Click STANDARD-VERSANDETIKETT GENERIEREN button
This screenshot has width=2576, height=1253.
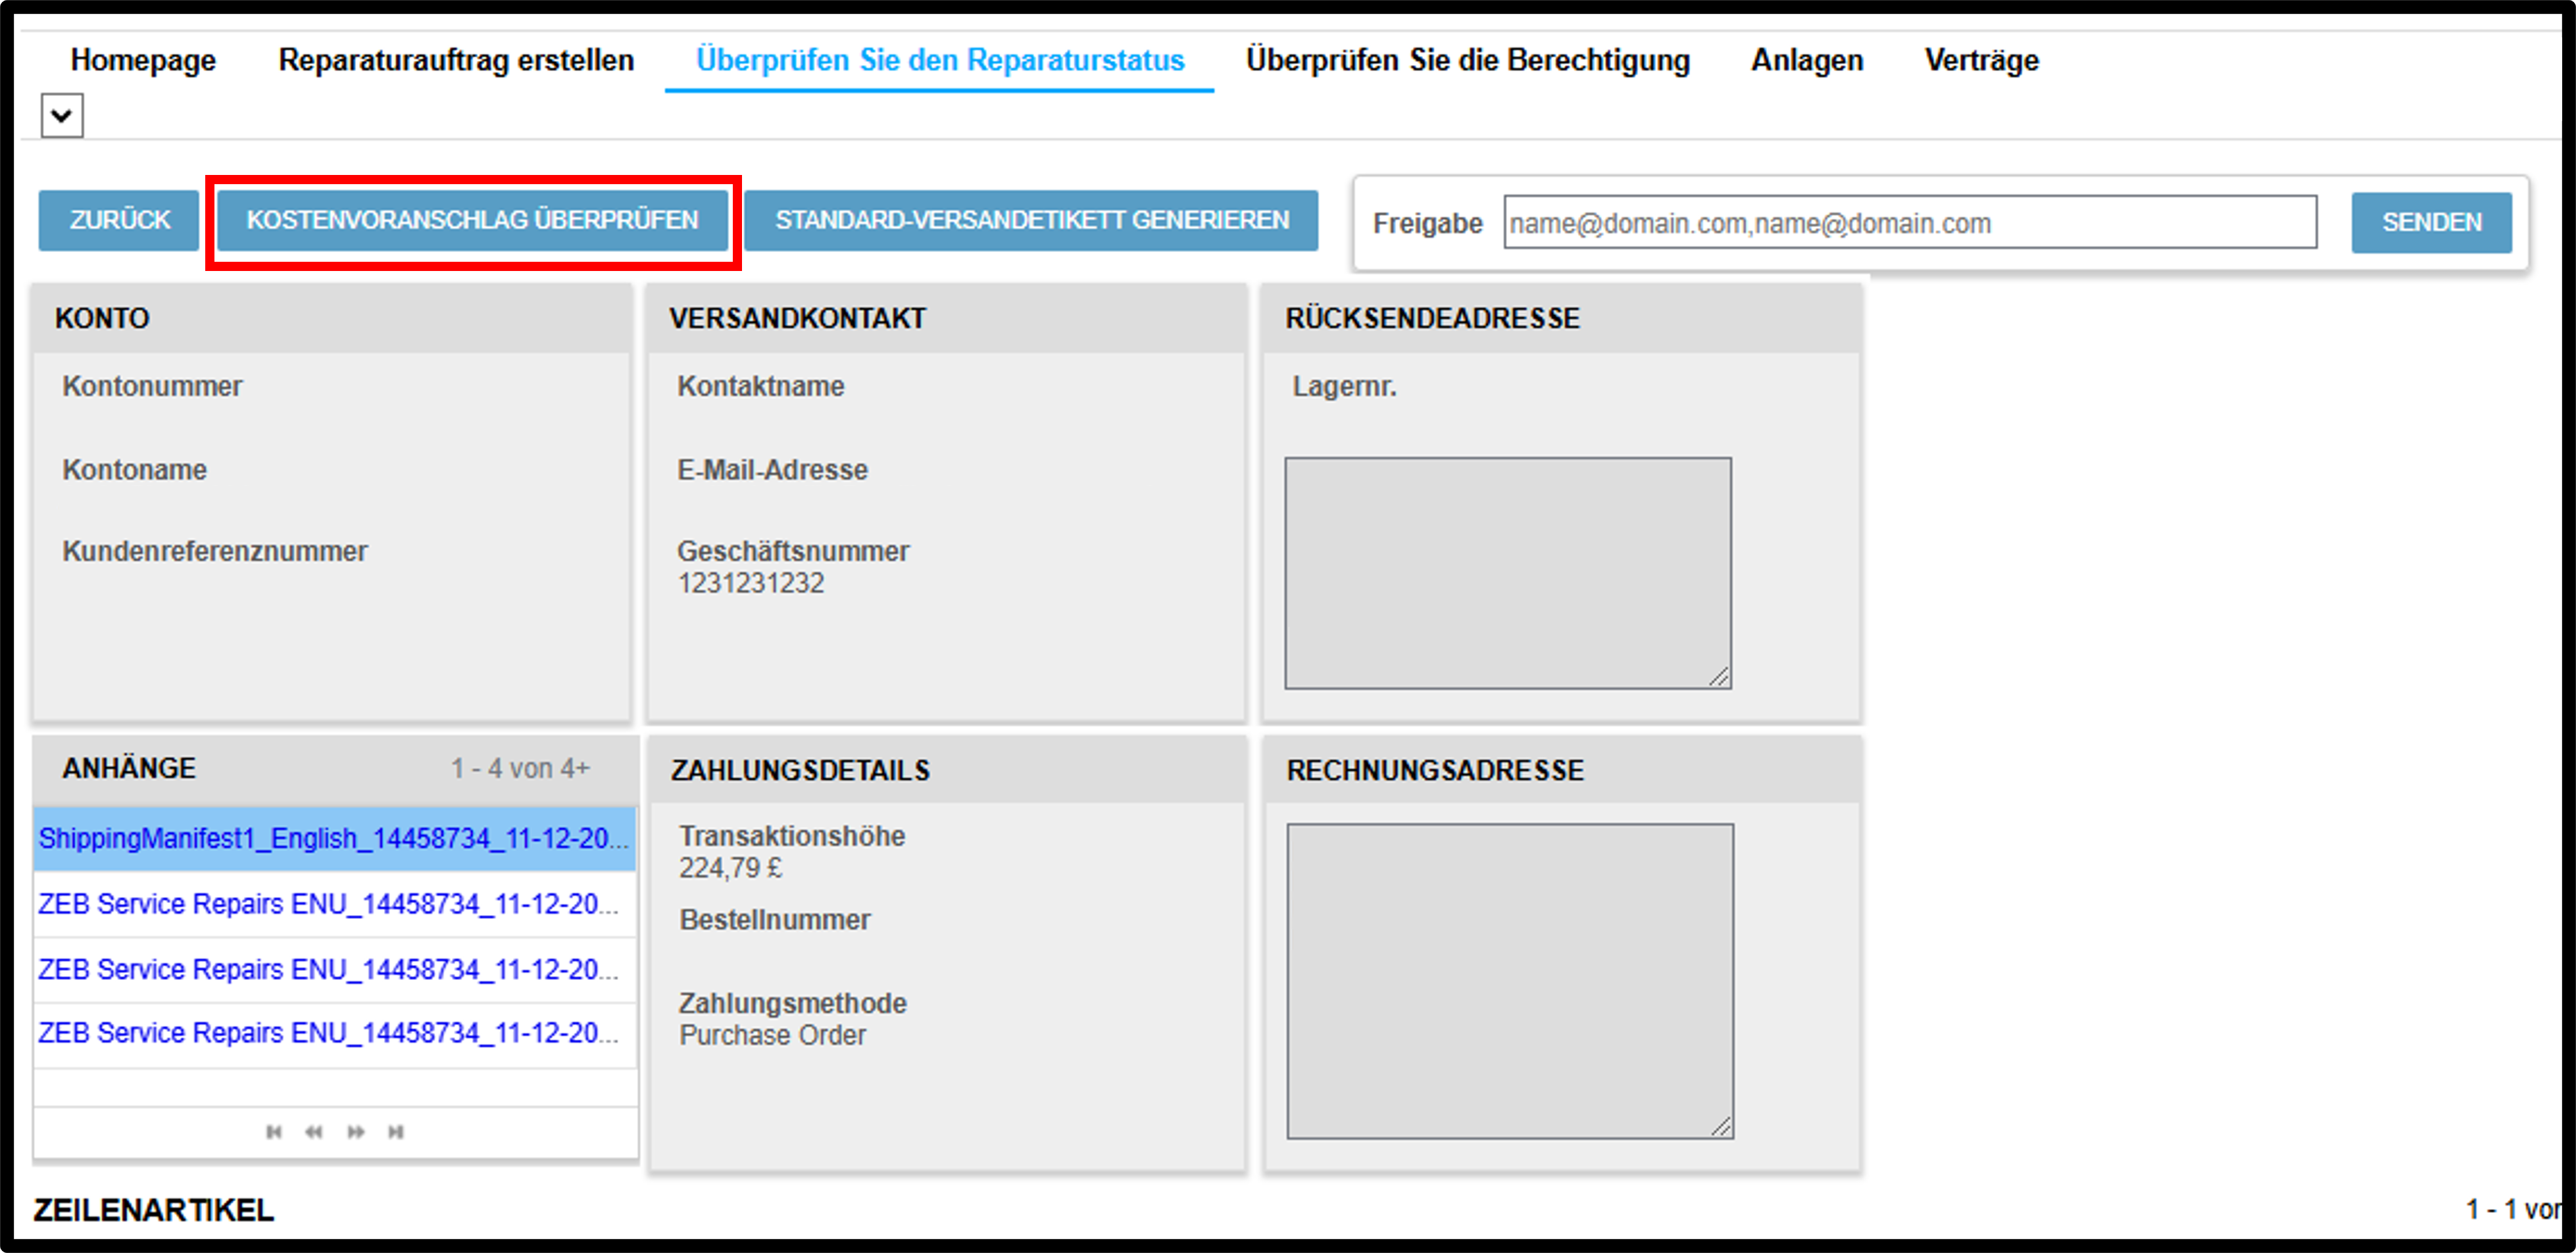1031,220
